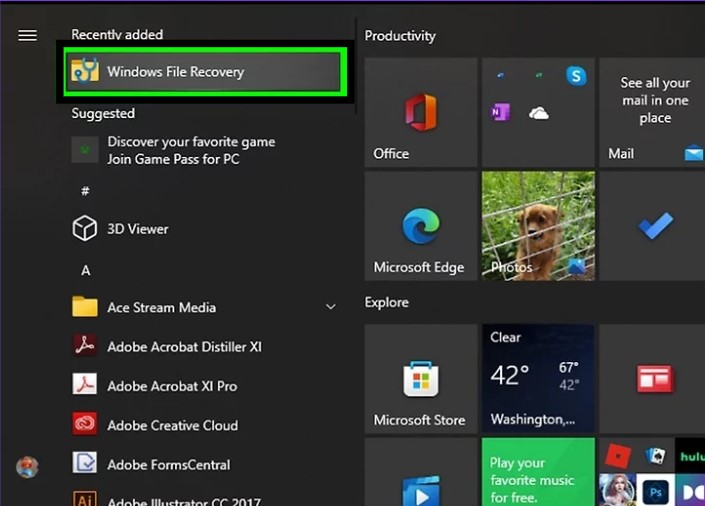Click the Explore group heading
The height and width of the screenshot is (506, 705).
(387, 302)
